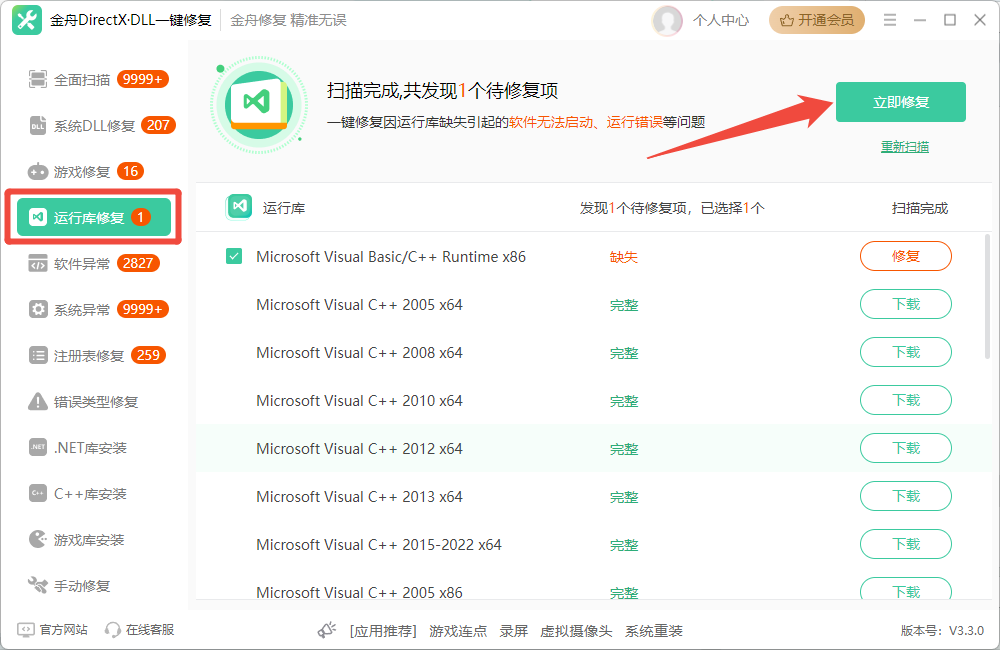
Task: Click 修复 for Visual Basic/C++ Runtime x86
Action: click(906, 256)
